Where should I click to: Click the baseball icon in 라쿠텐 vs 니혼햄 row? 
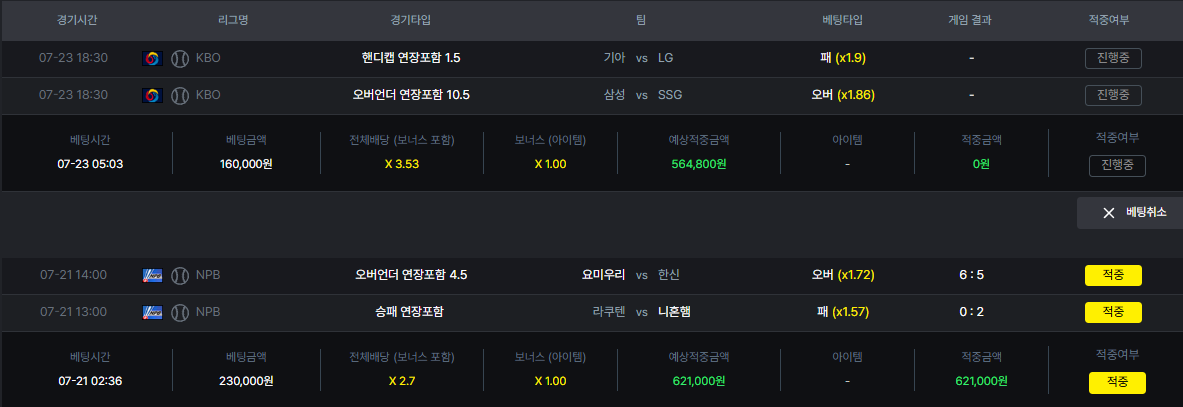180,312
